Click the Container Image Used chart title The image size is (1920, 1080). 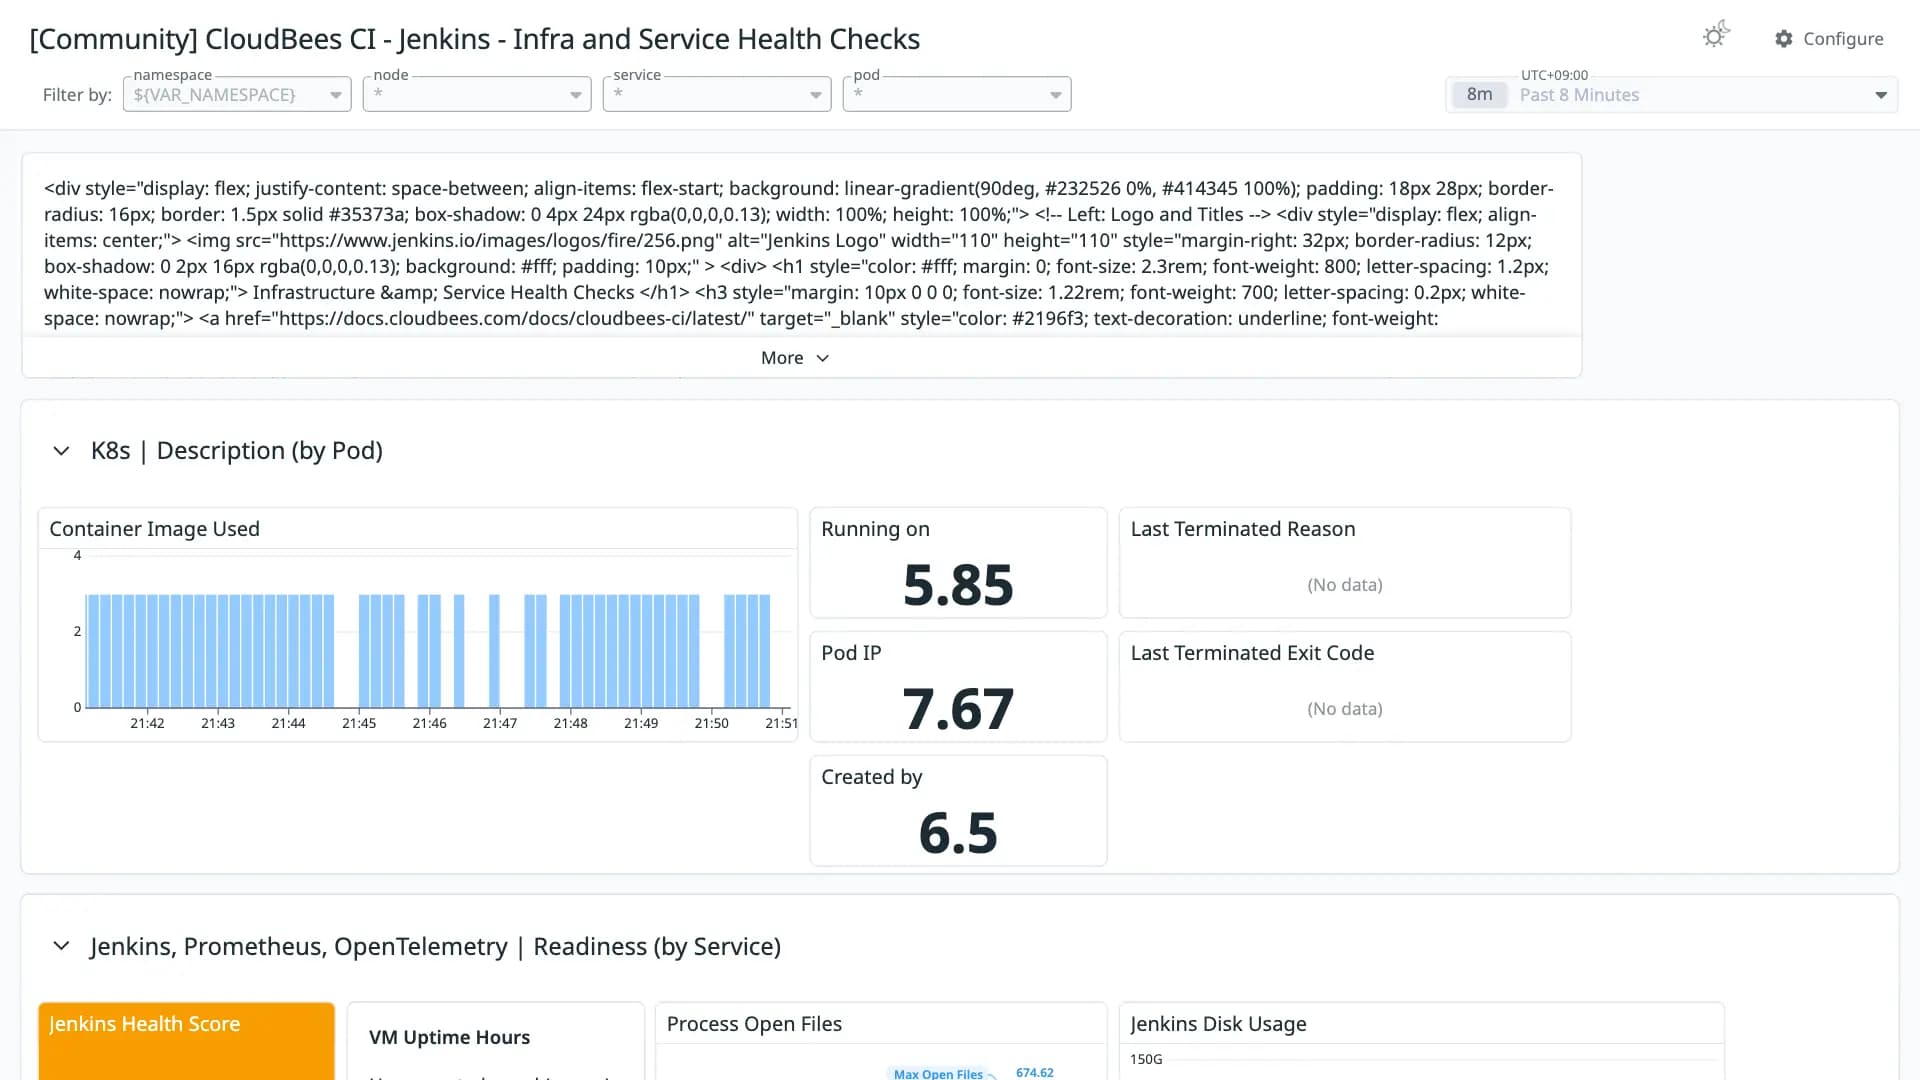pyautogui.click(x=154, y=529)
